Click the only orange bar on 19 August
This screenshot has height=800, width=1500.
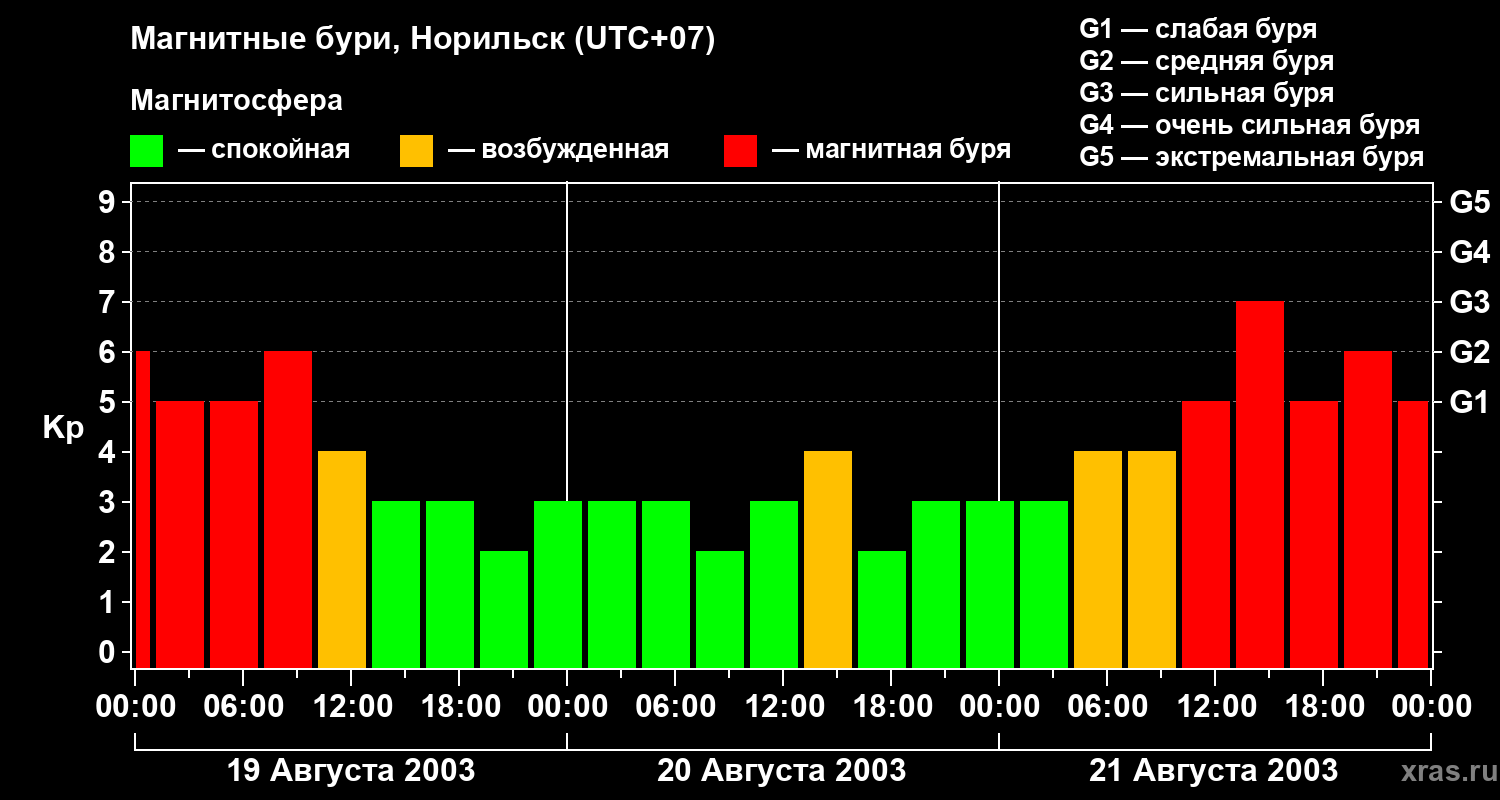point(342,559)
